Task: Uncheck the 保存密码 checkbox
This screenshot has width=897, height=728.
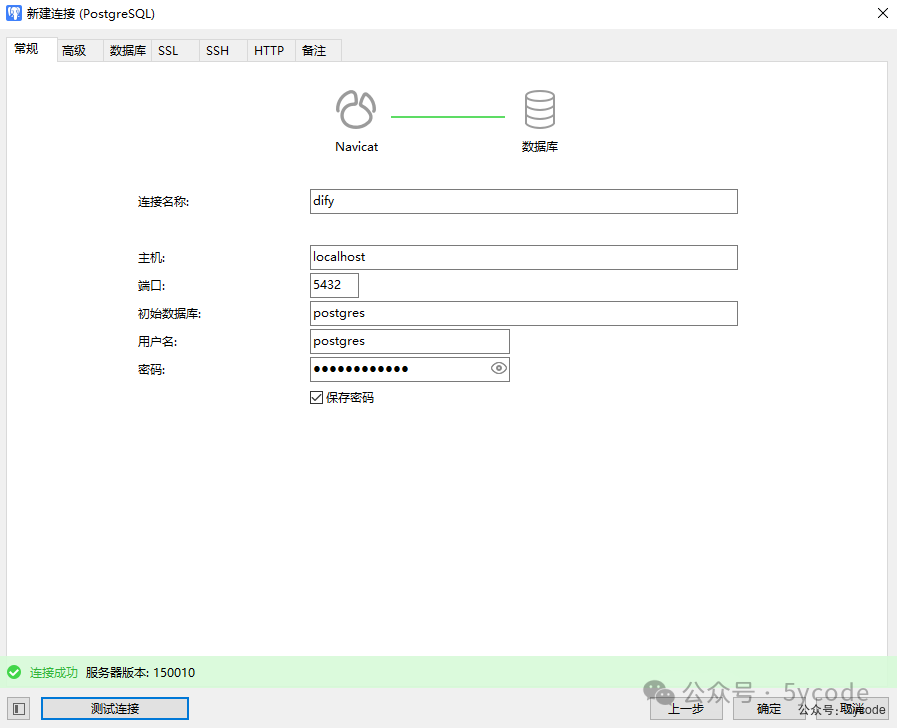Action: [317, 398]
